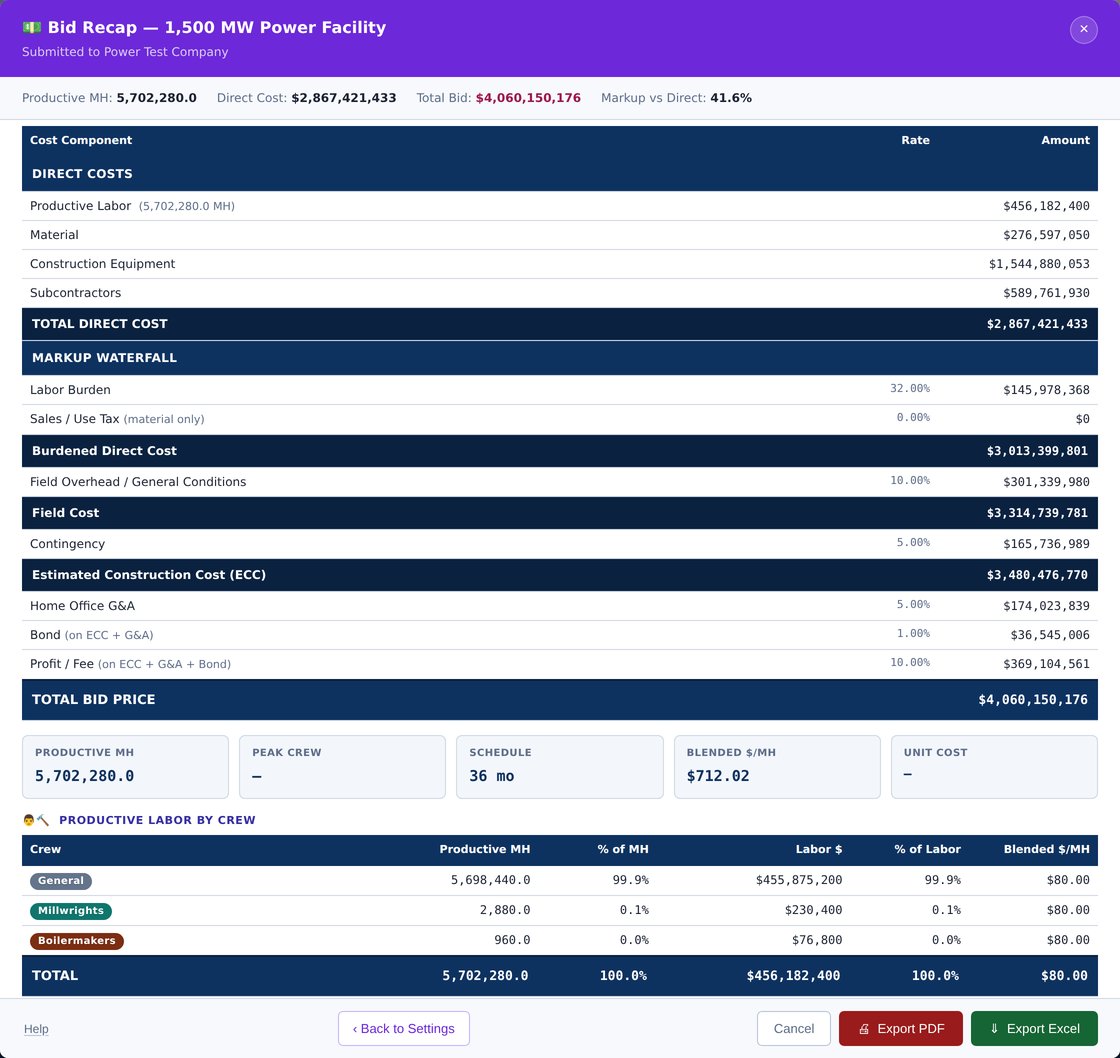
Task: Open the Help link
Action: (36, 1029)
